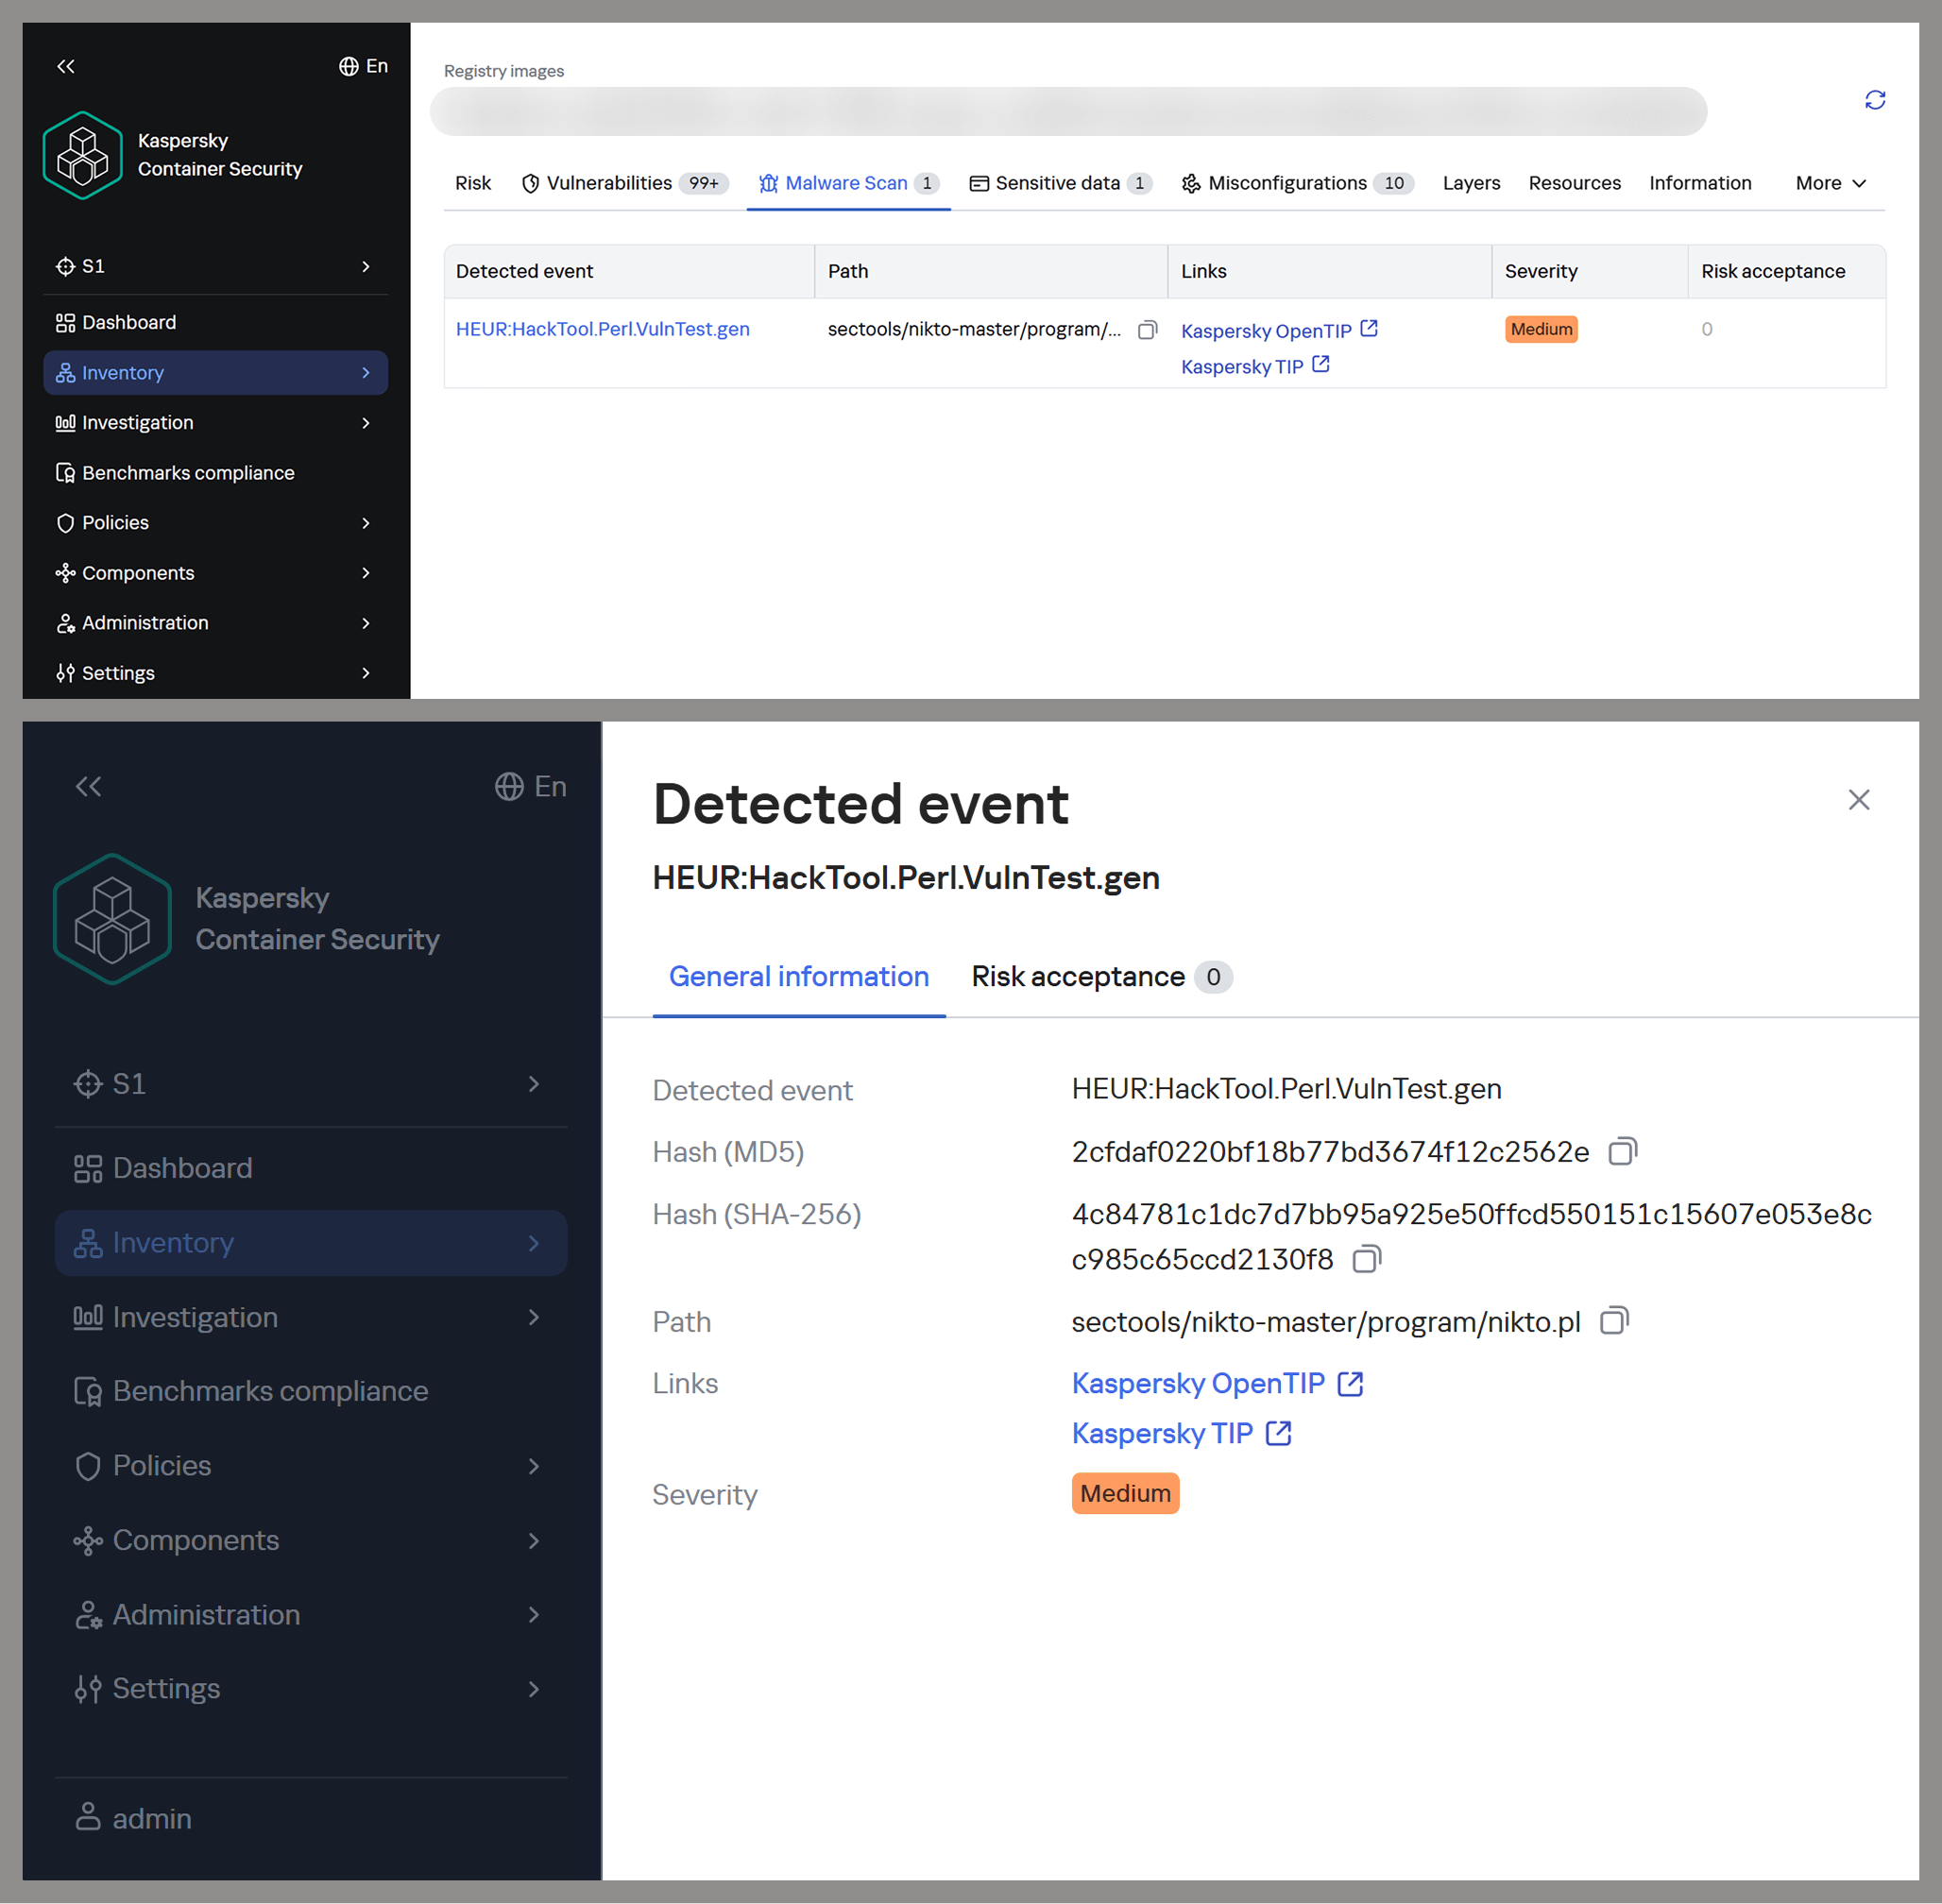Screen dimensions: 1942x1904
Task: Click the Benchmarks compliance icon in top sidebar
Action: [x=65, y=472]
